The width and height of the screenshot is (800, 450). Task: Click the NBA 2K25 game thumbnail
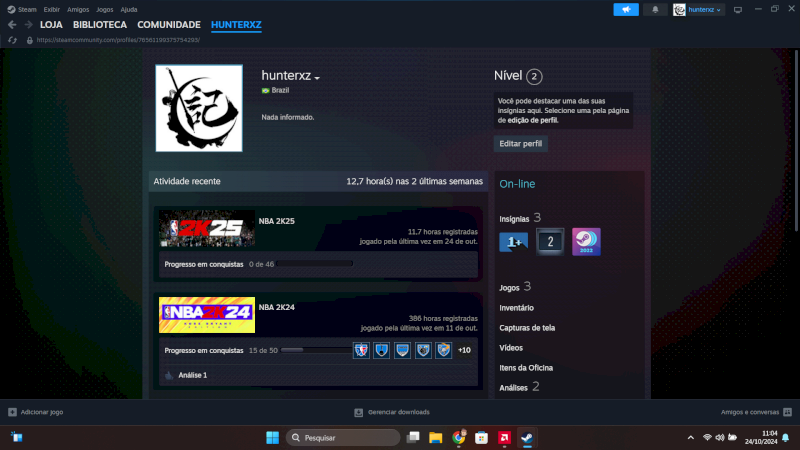(x=206, y=229)
